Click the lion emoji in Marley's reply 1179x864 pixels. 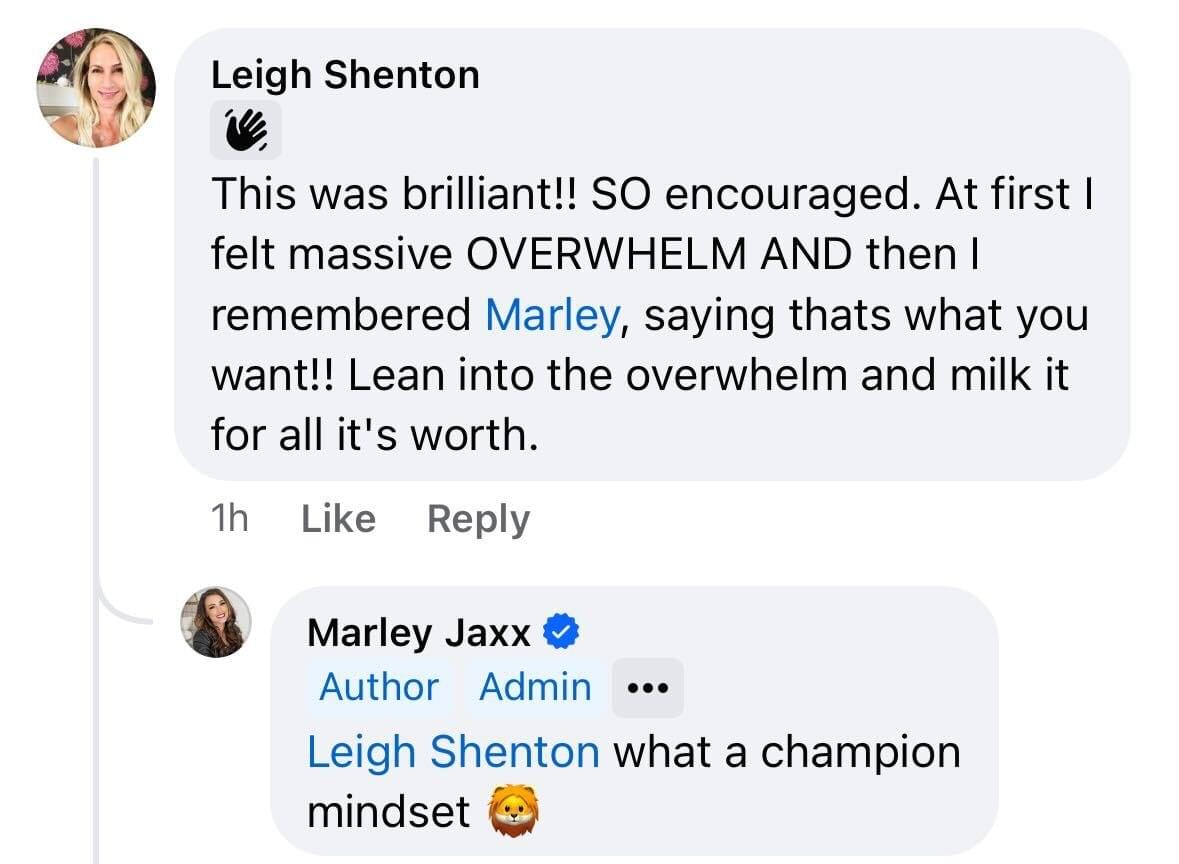pyautogui.click(x=514, y=811)
